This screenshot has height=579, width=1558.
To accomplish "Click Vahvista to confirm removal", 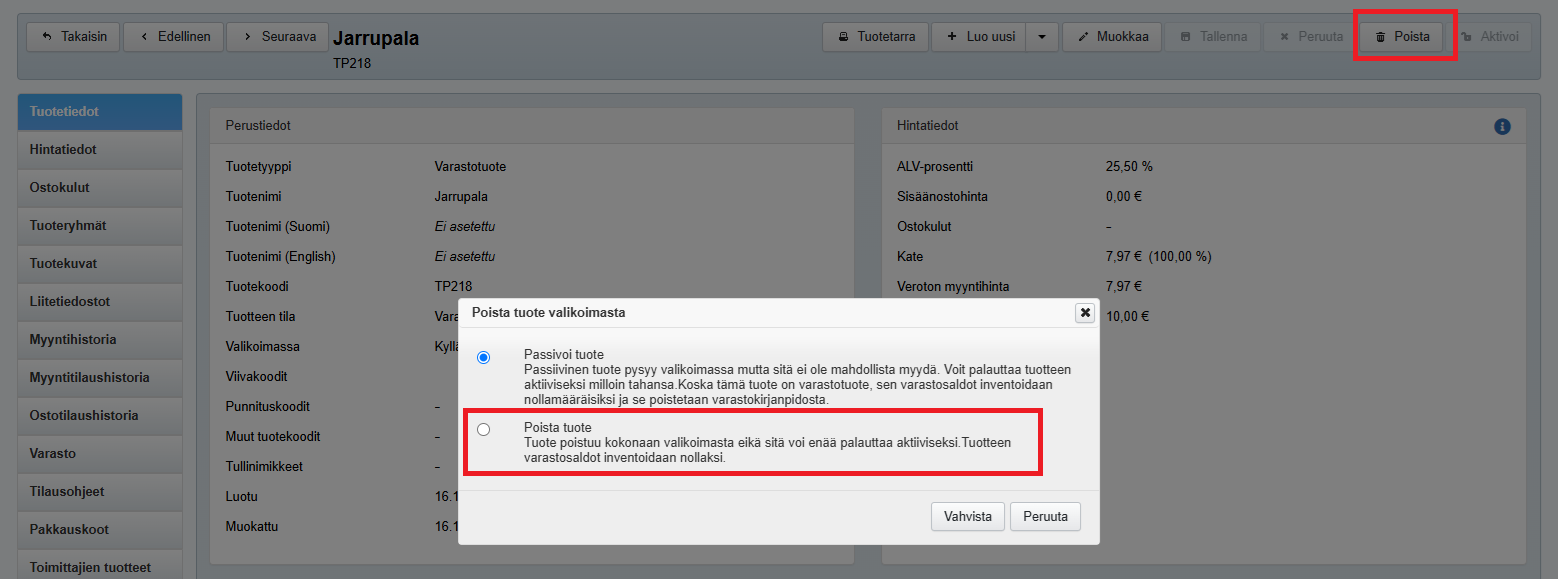I will click(x=968, y=517).
